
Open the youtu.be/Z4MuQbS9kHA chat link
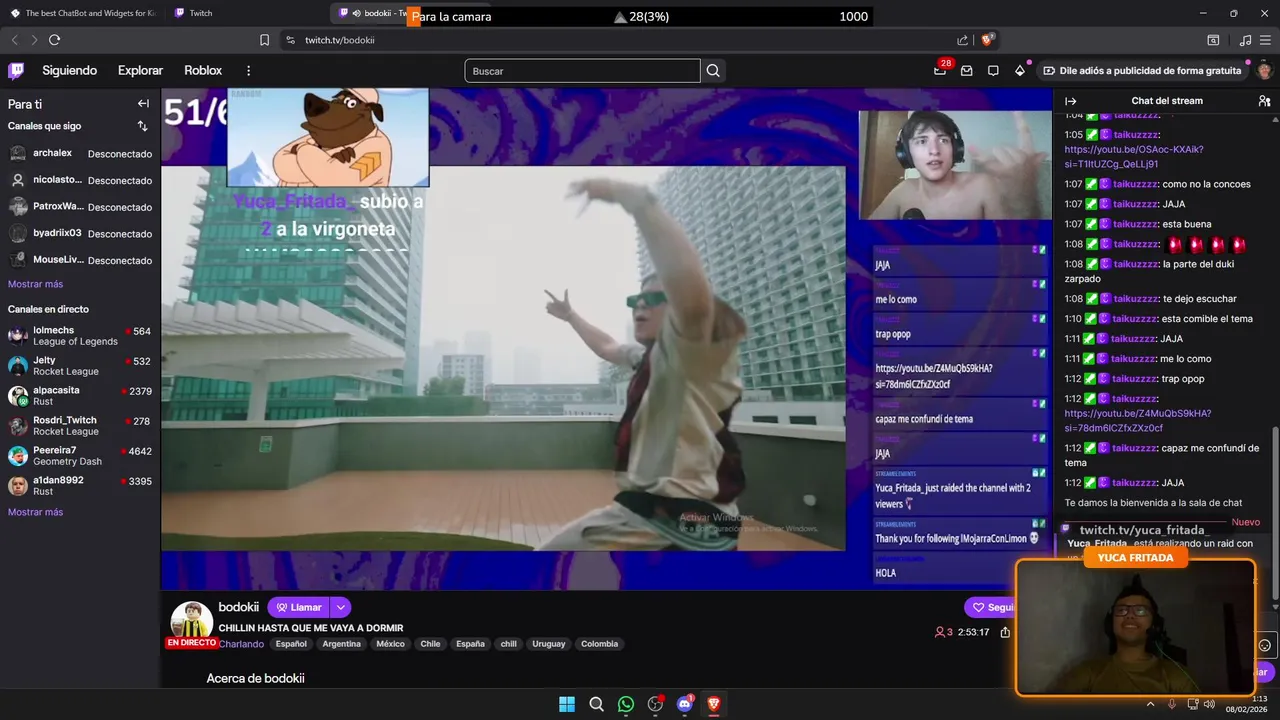tap(1137, 421)
